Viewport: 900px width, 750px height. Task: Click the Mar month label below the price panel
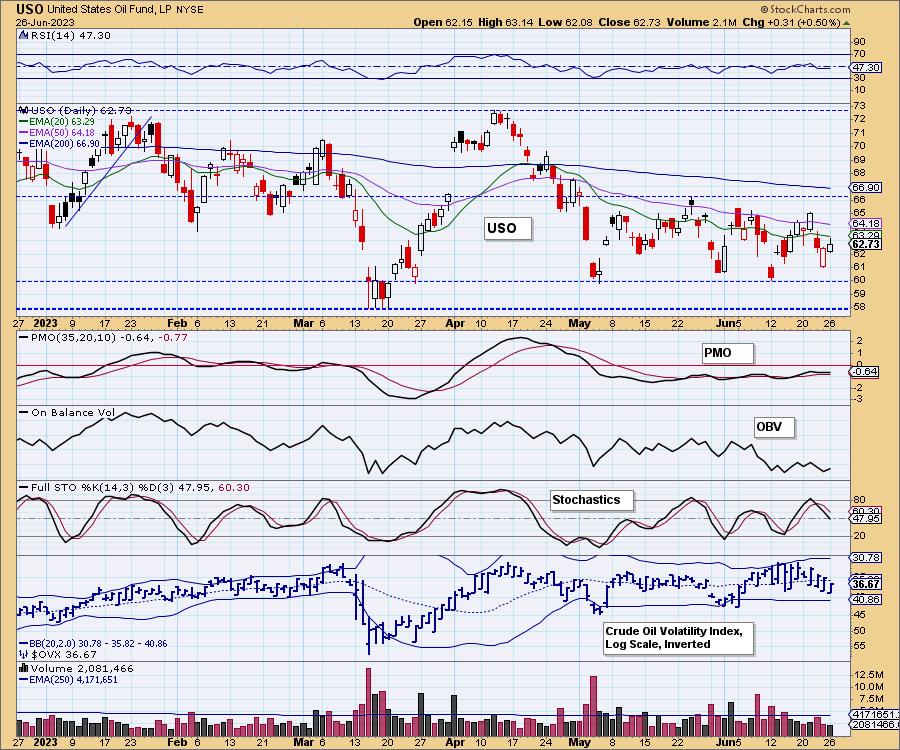click(x=303, y=323)
